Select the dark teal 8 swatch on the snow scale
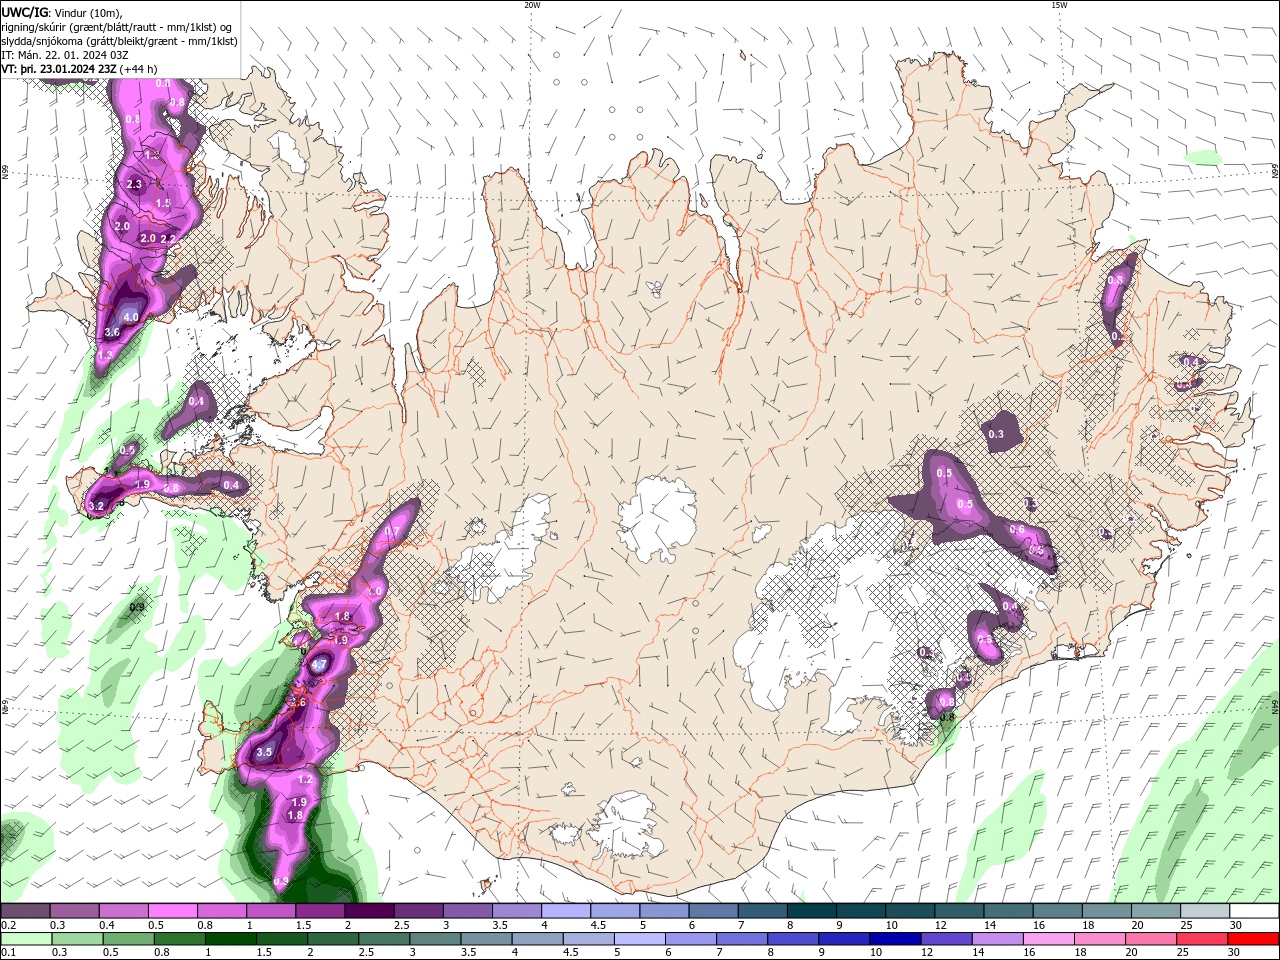 [811, 911]
